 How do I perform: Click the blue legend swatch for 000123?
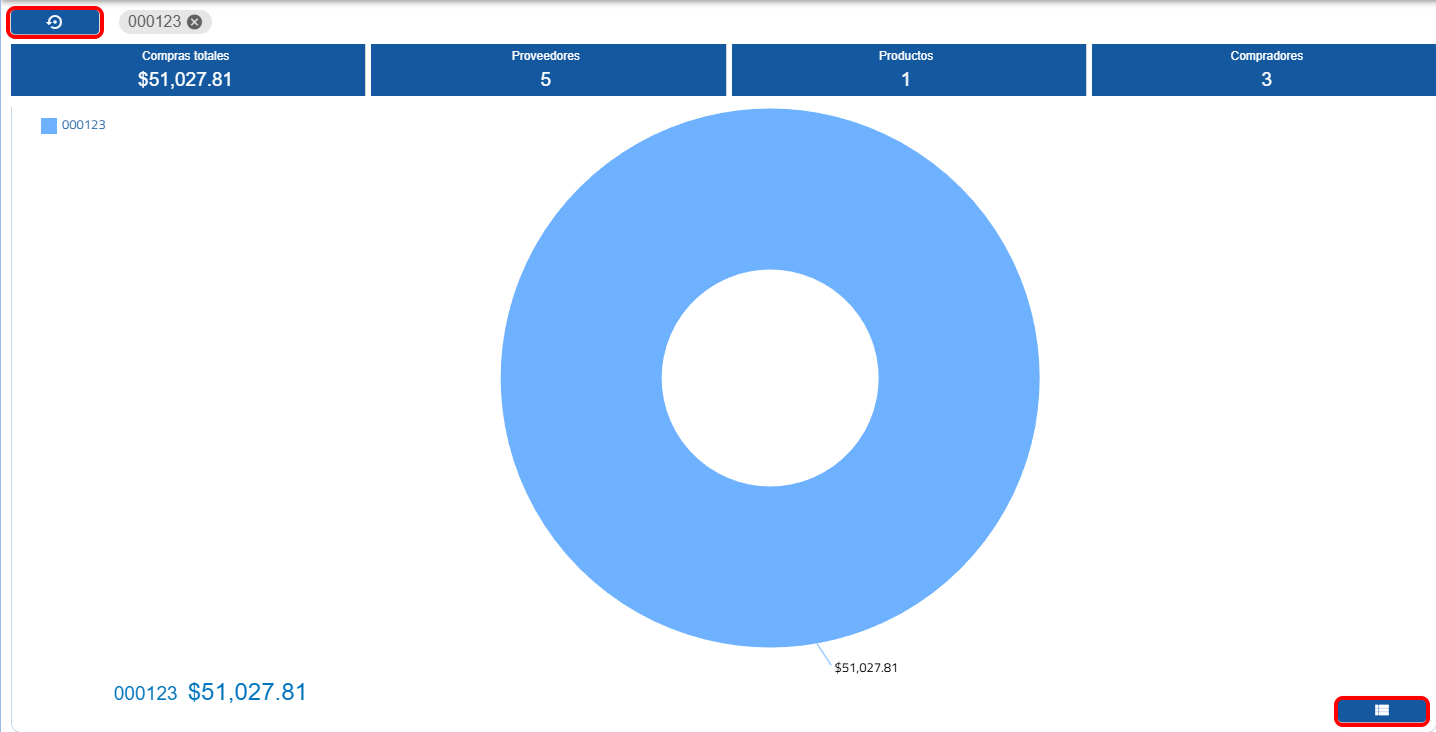coord(49,126)
